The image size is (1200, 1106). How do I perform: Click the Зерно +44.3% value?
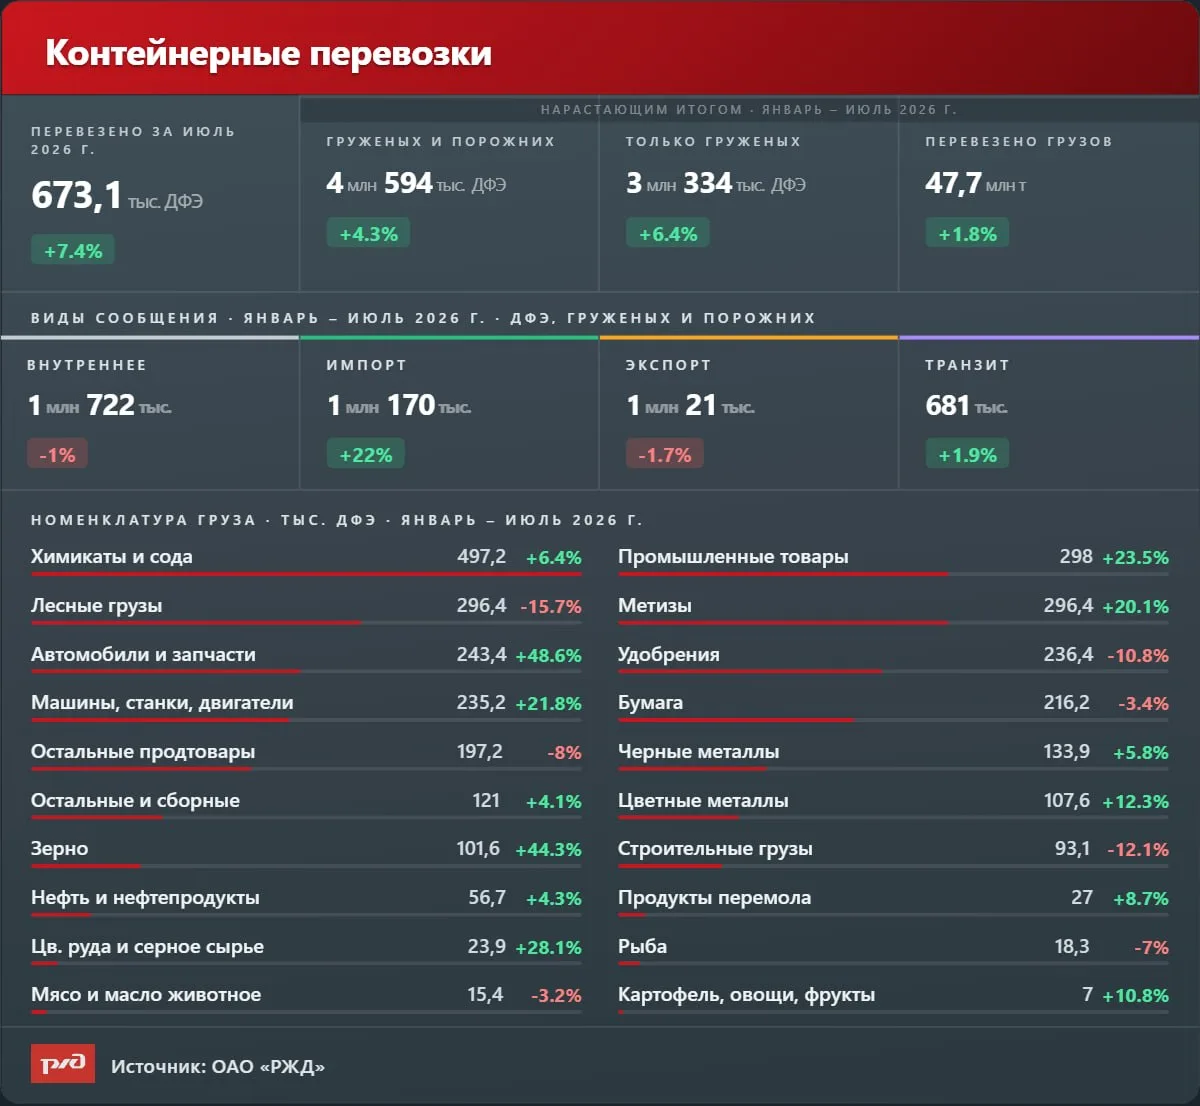point(548,849)
